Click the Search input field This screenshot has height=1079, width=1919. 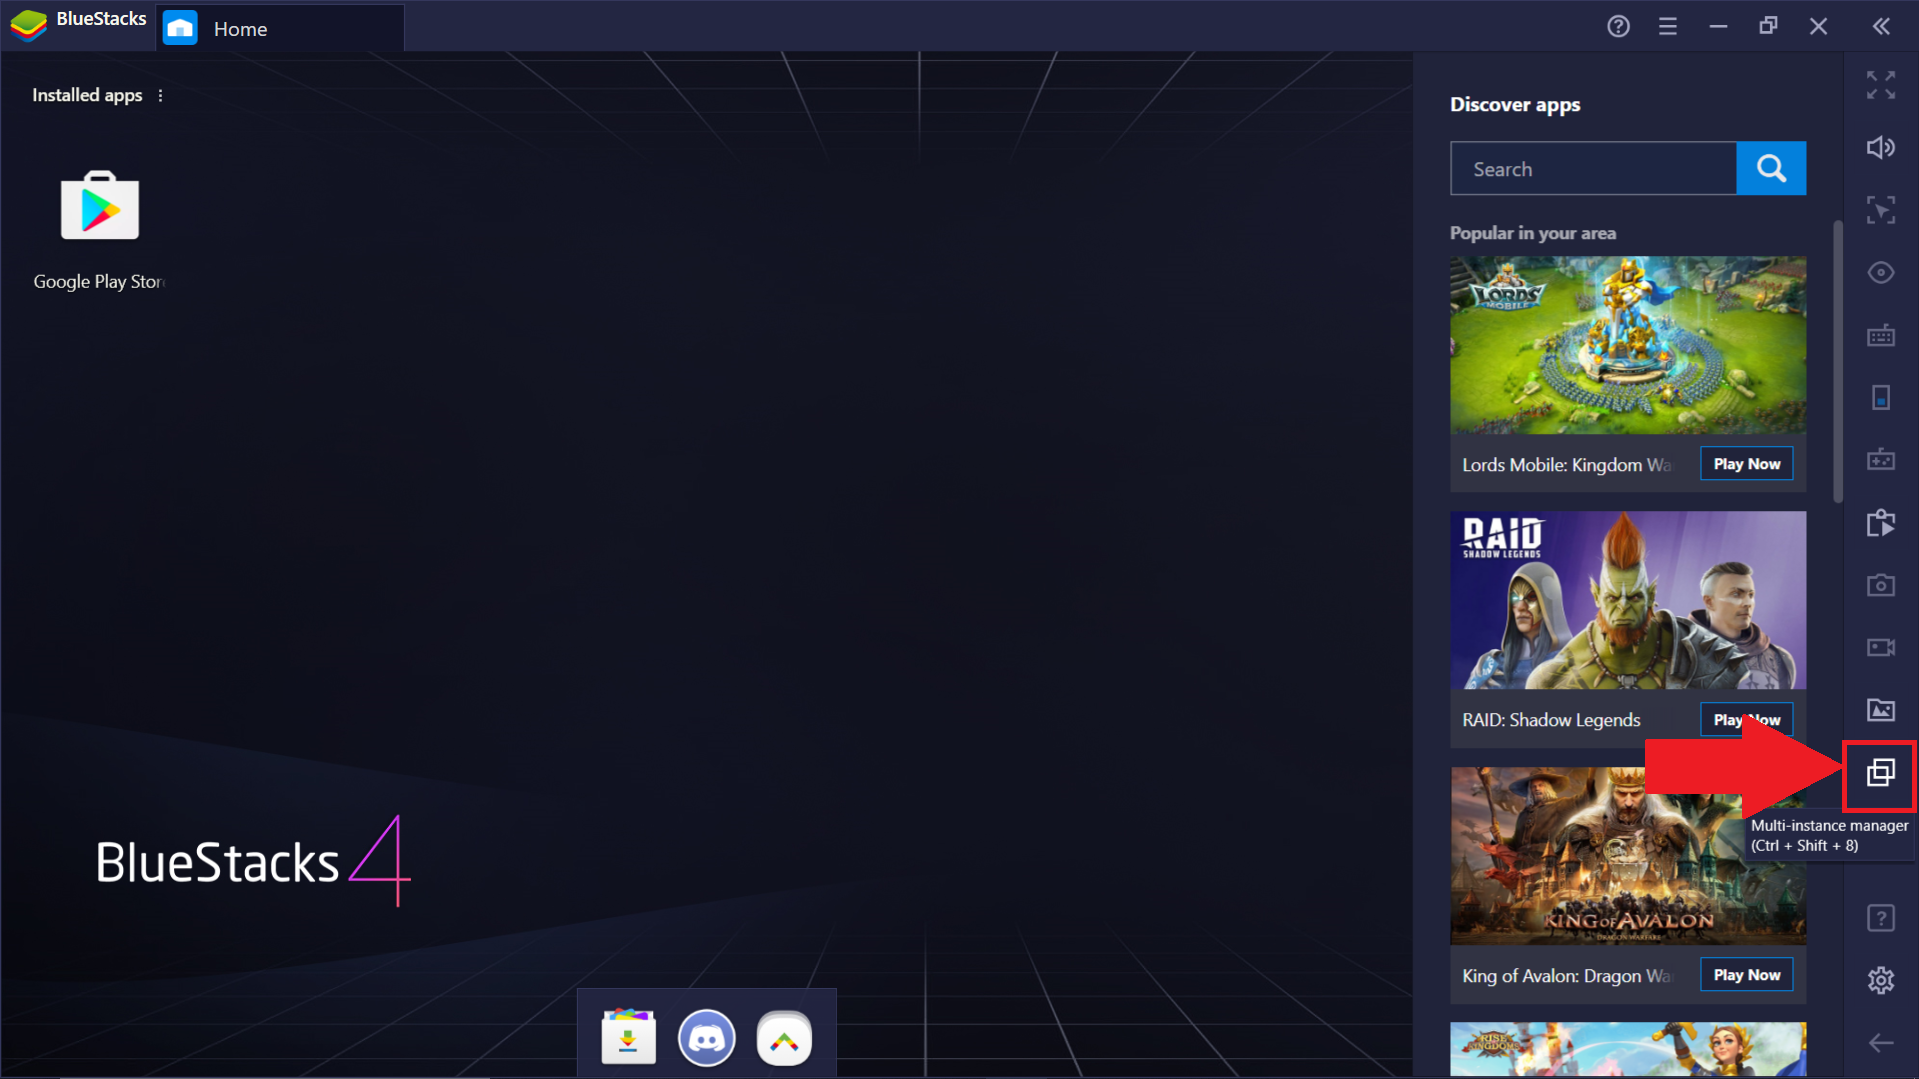1593,169
